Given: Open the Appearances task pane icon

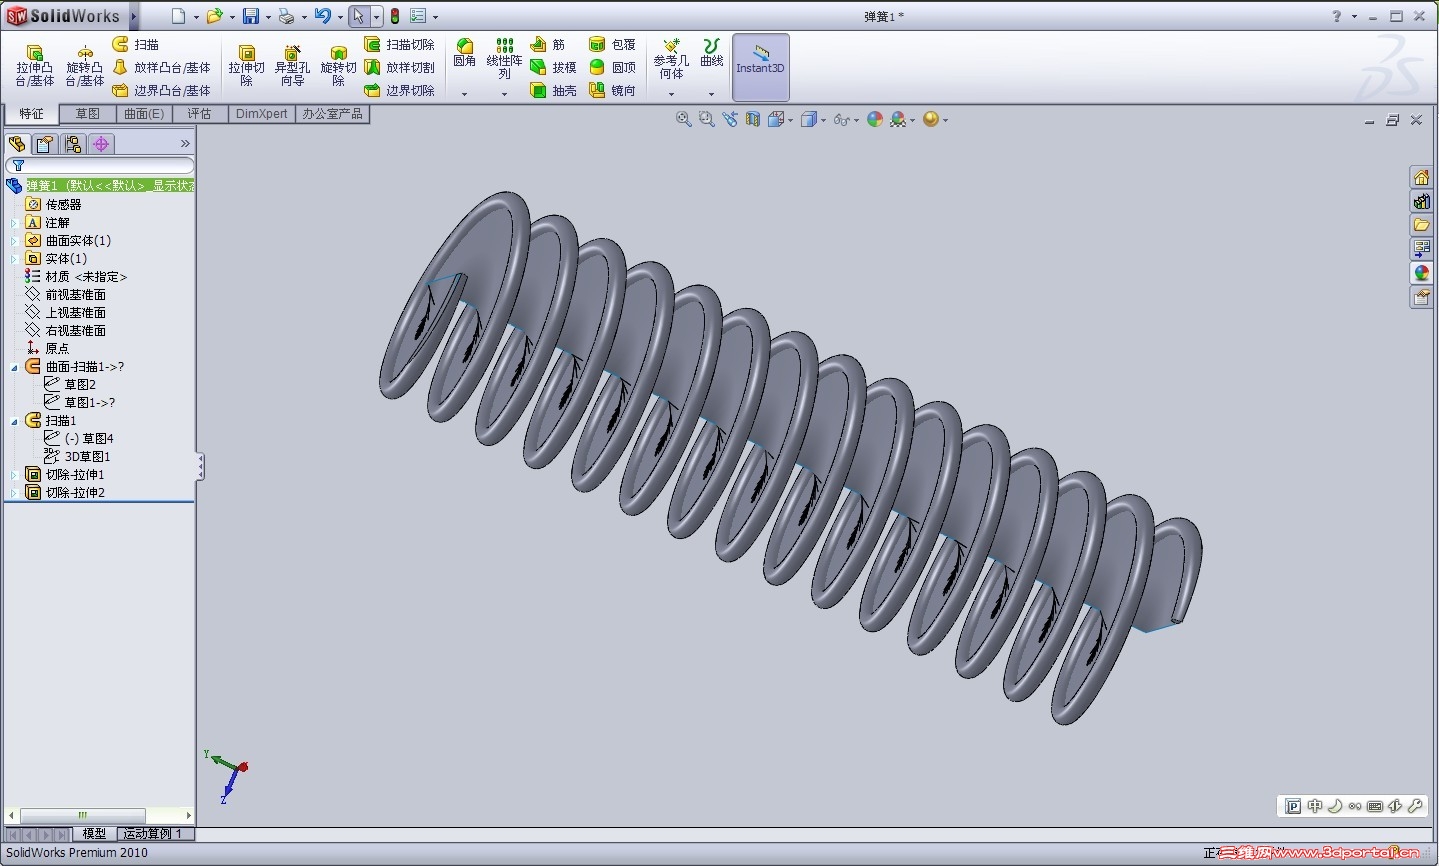Looking at the screenshot, I should pyautogui.click(x=1421, y=273).
